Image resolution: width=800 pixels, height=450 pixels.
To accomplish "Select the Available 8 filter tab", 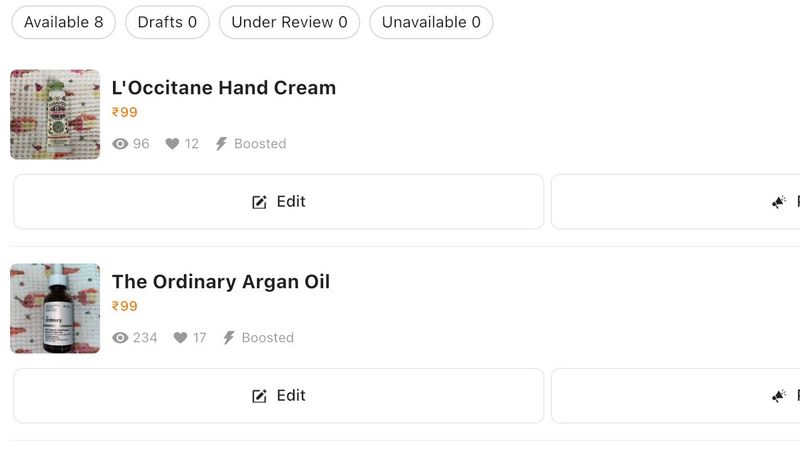I will (x=63, y=22).
